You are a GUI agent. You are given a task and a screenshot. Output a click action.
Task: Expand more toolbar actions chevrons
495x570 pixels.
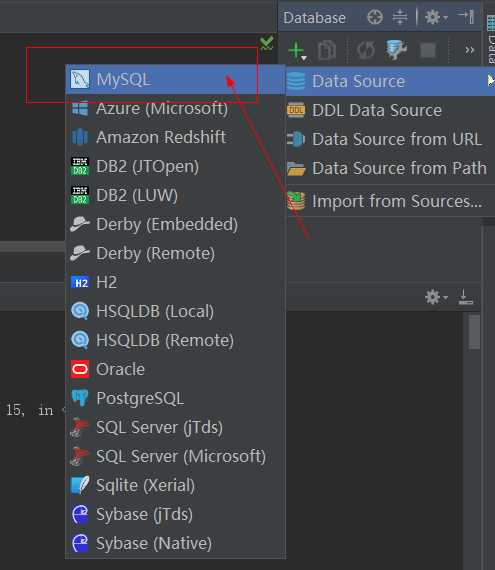(x=470, y=50)
